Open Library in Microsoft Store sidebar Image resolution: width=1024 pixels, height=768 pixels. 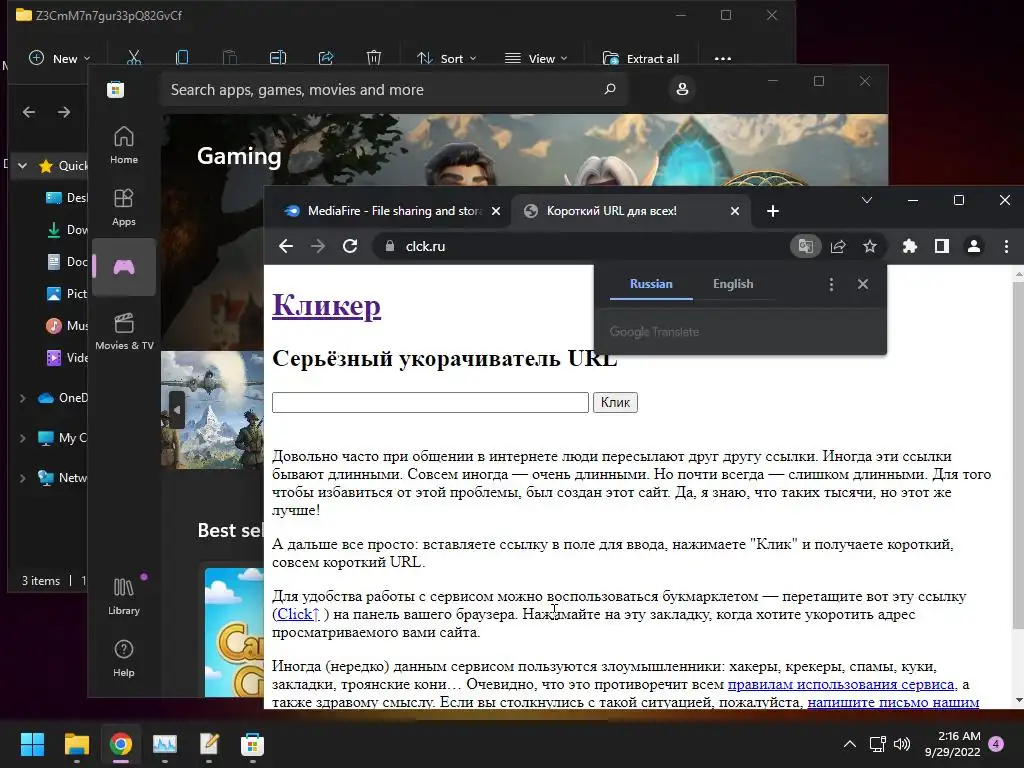tap(123, 596)
